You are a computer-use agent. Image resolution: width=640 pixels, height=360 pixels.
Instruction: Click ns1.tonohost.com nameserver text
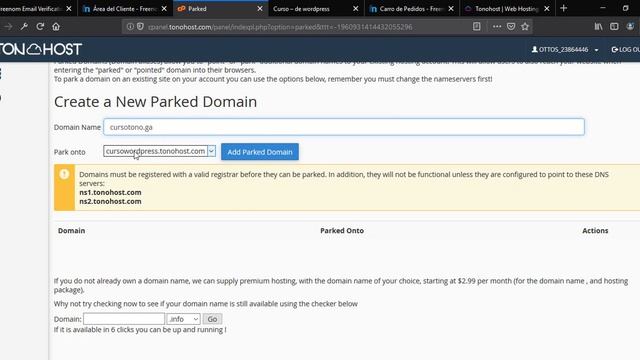110,192
